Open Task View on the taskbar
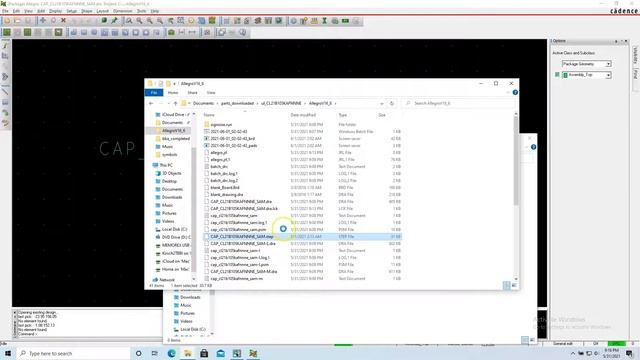Image resolution: width=640 pixels, height=360 pixels. tap(155, 353)
